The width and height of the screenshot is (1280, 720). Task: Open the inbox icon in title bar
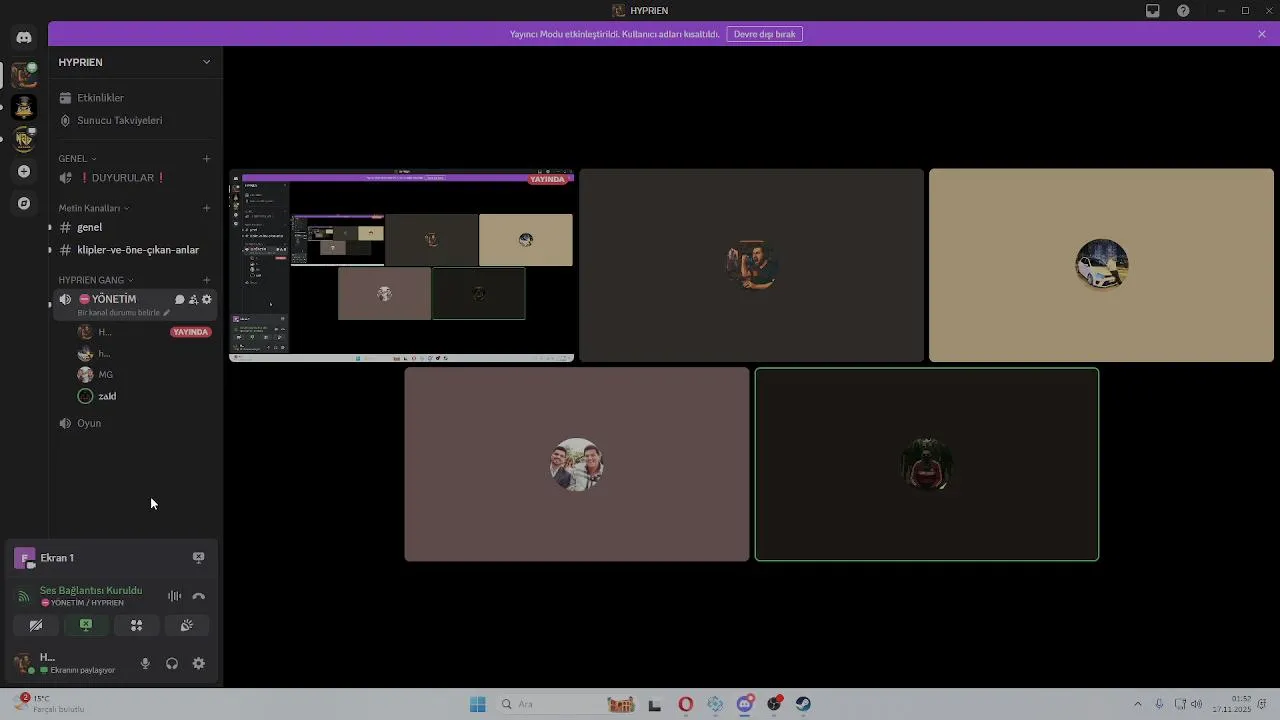1153,11
